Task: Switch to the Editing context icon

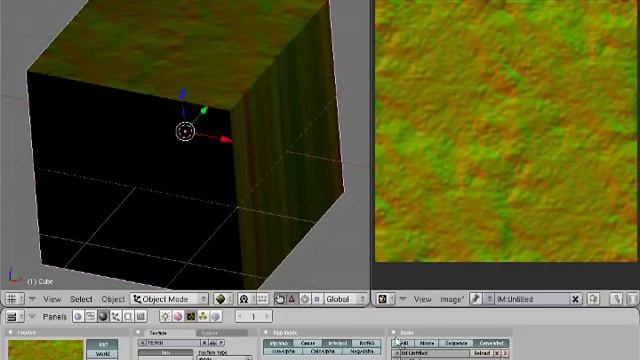Action: pyautogui.click(x=128, y=316)
